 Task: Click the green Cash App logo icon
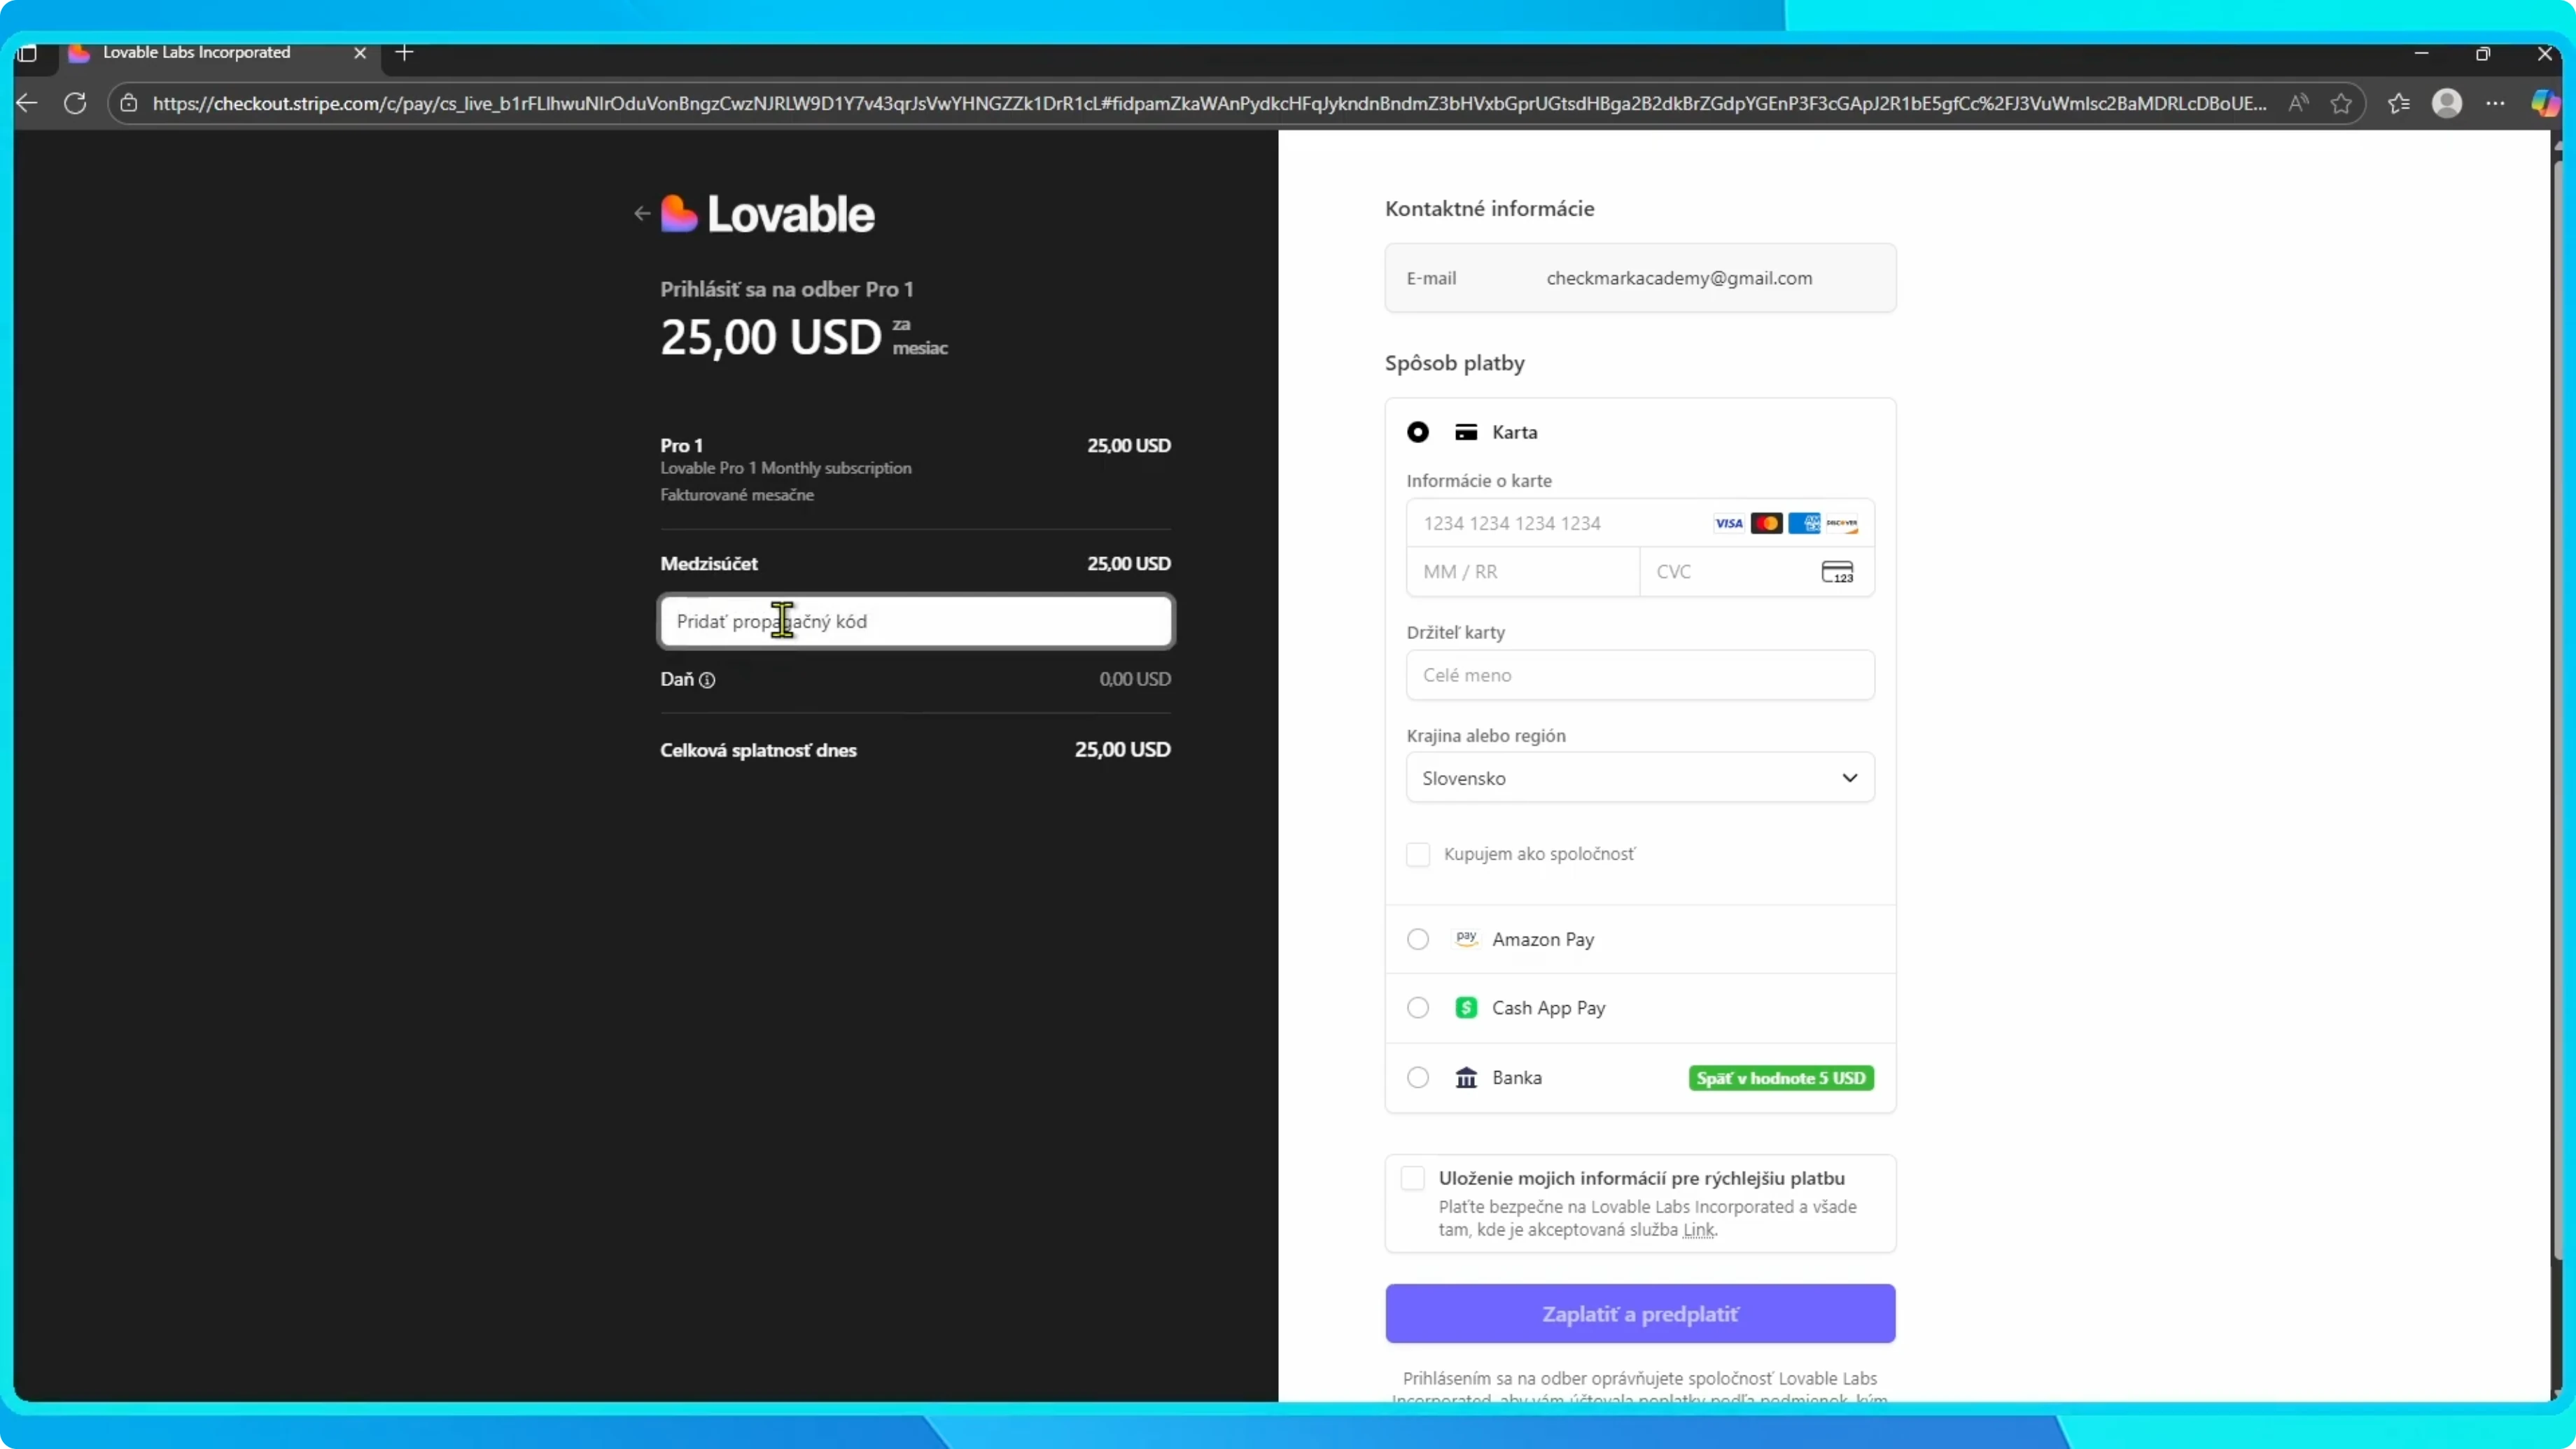tap(1466, 1008)
